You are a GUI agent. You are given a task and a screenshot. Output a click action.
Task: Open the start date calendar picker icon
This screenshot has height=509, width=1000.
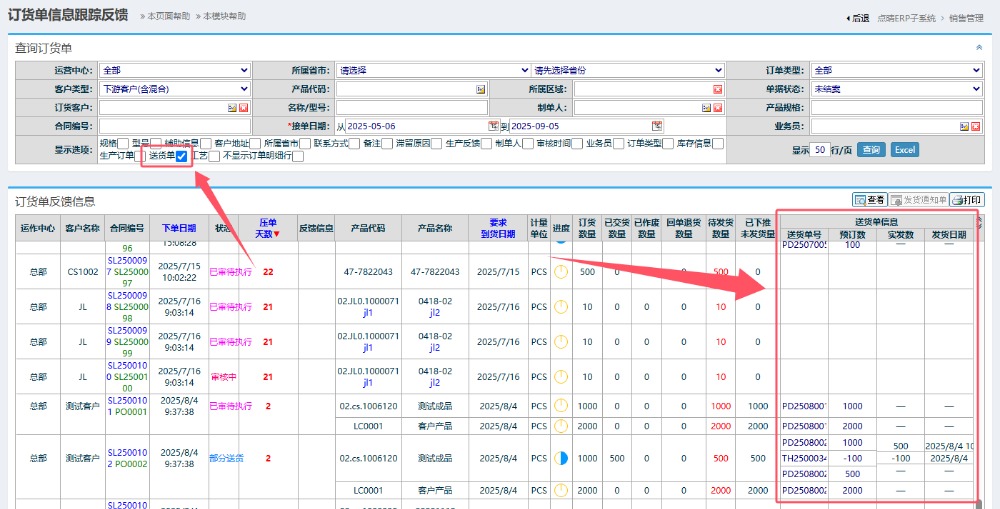492,126
